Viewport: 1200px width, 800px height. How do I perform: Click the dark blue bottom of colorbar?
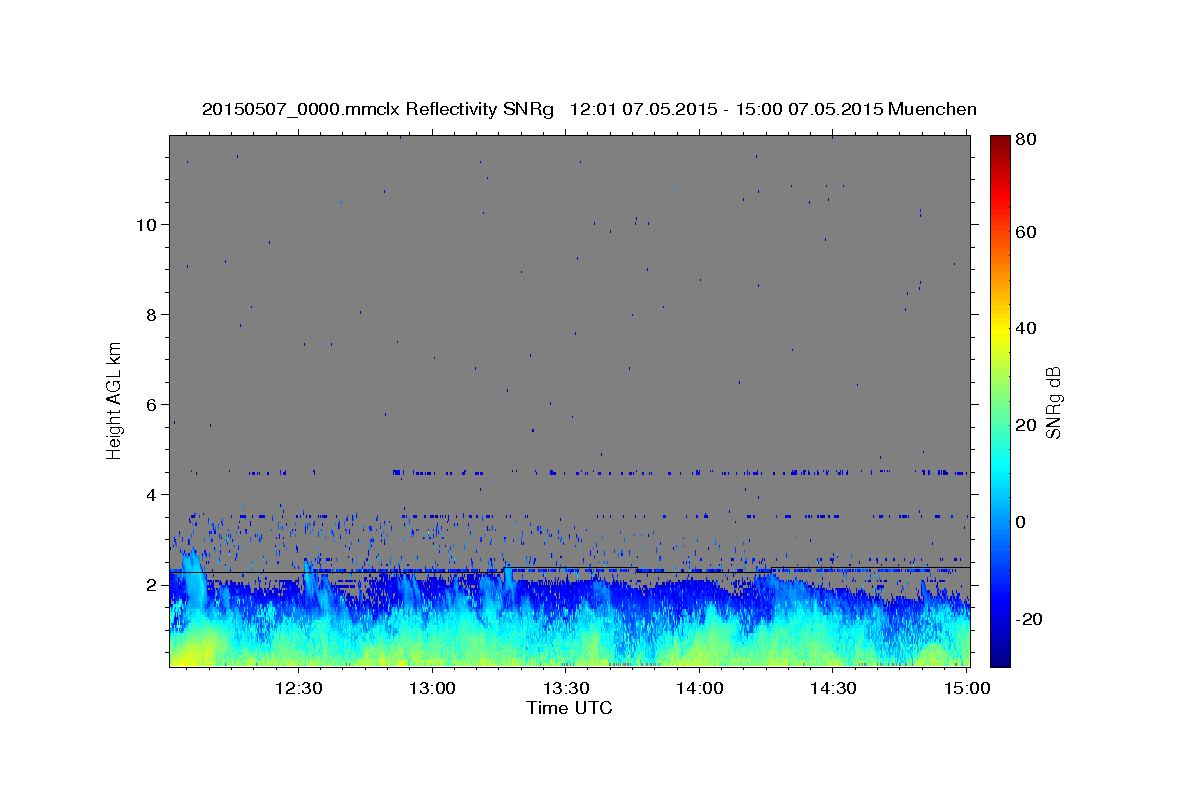[1000, 655]
